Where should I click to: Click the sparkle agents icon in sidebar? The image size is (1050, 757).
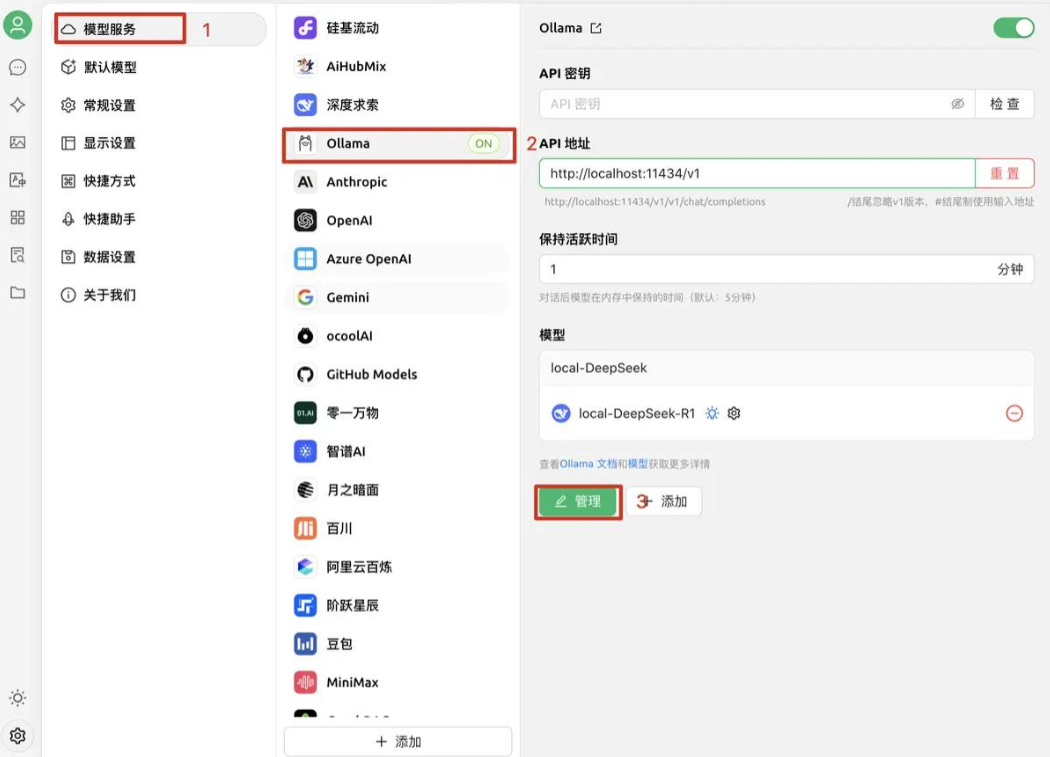[x=17, y=105]
